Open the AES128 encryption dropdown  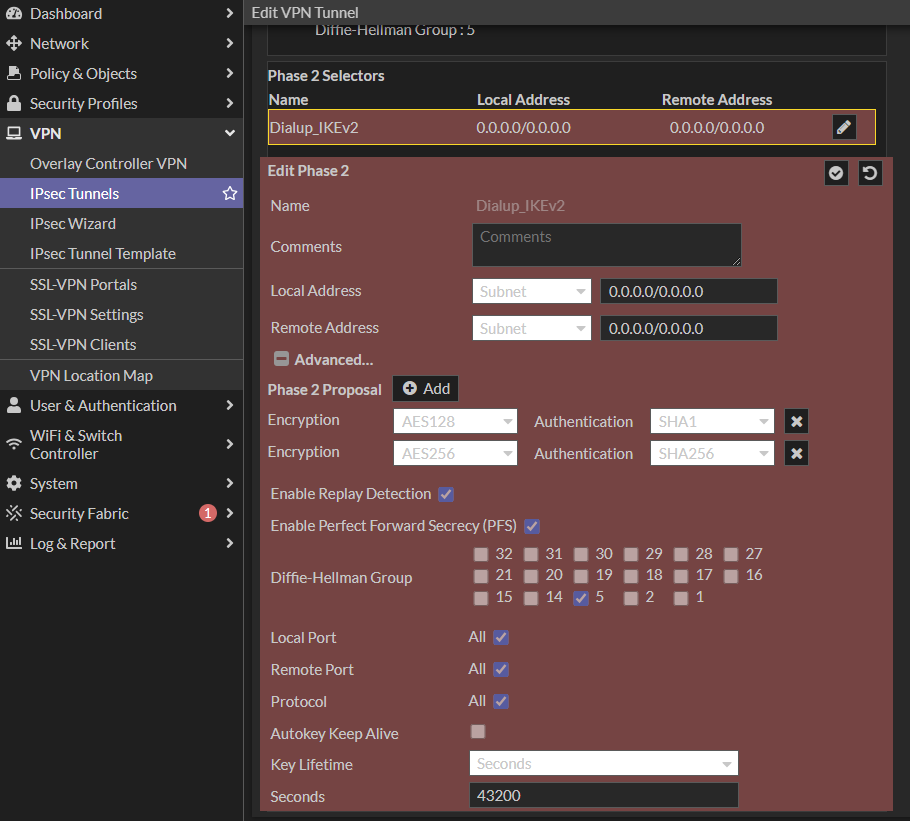click(x=454, y=421)
